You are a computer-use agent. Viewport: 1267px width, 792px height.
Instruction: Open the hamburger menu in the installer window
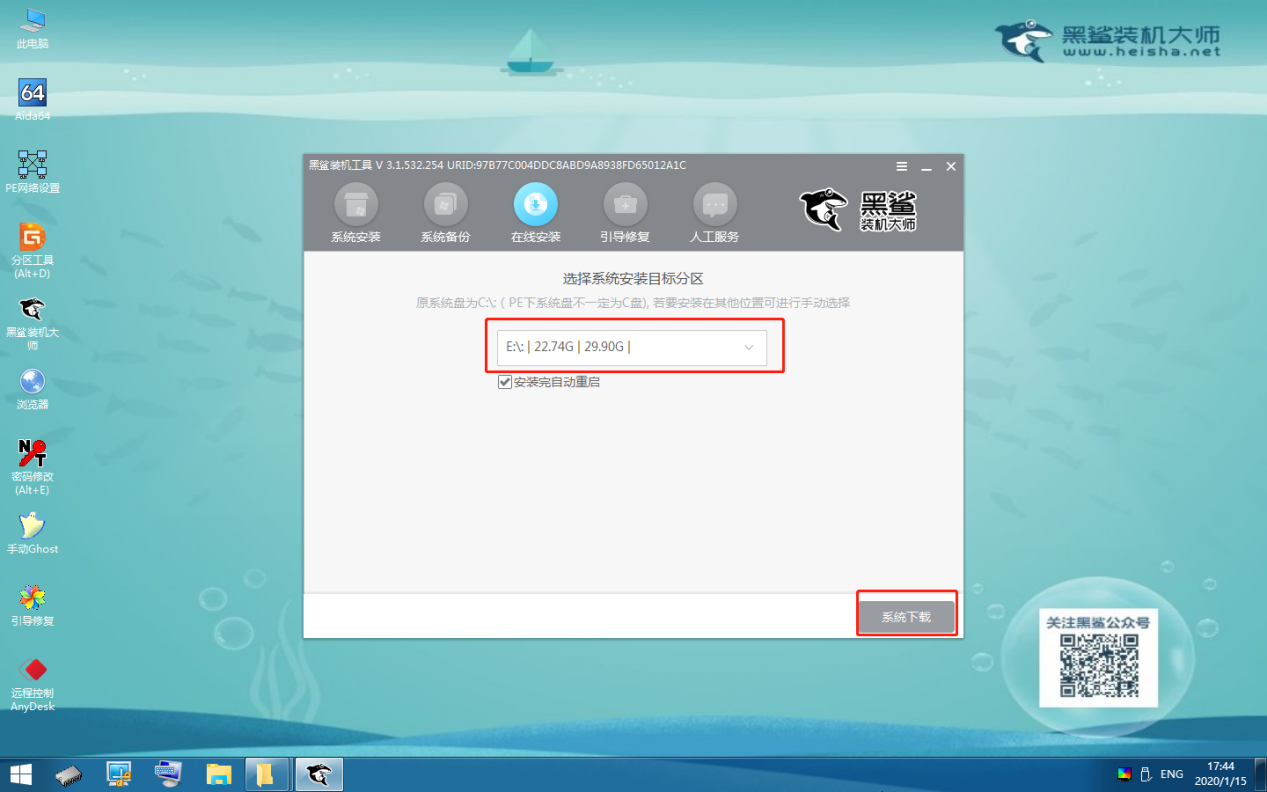[901, 166]
